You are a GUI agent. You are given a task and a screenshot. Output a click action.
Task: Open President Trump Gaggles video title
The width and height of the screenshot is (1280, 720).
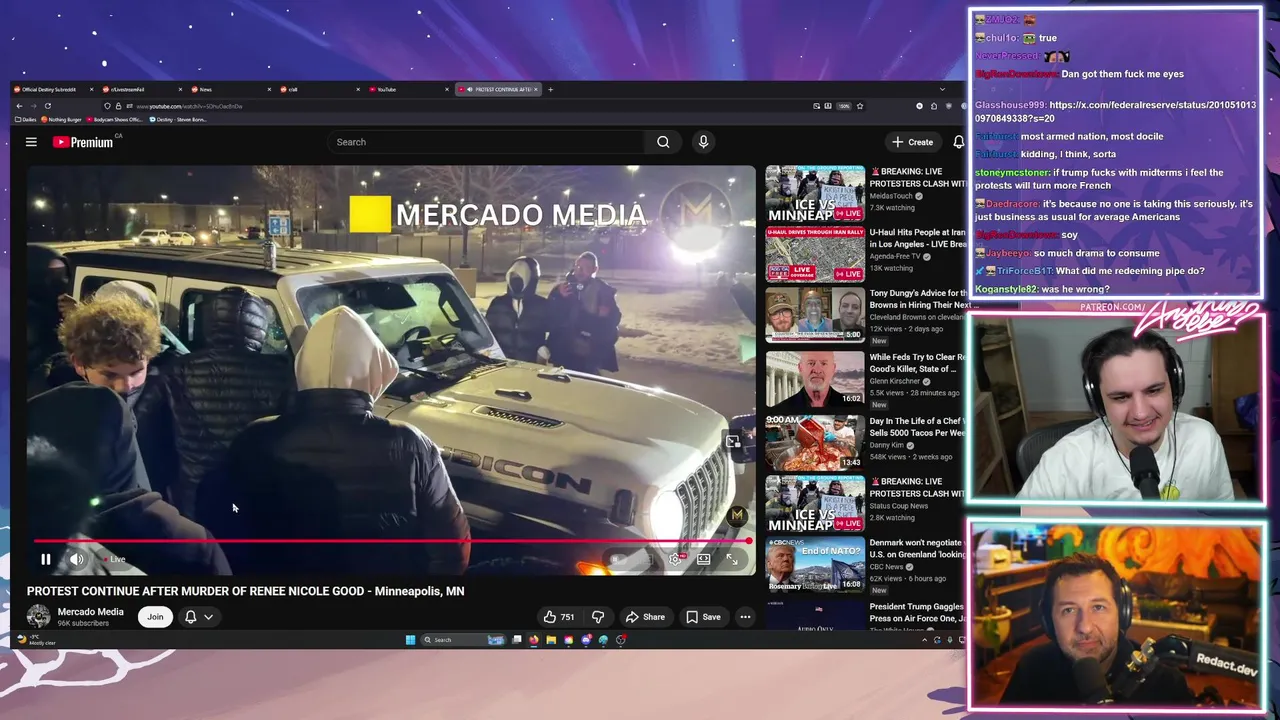point(917,612)
